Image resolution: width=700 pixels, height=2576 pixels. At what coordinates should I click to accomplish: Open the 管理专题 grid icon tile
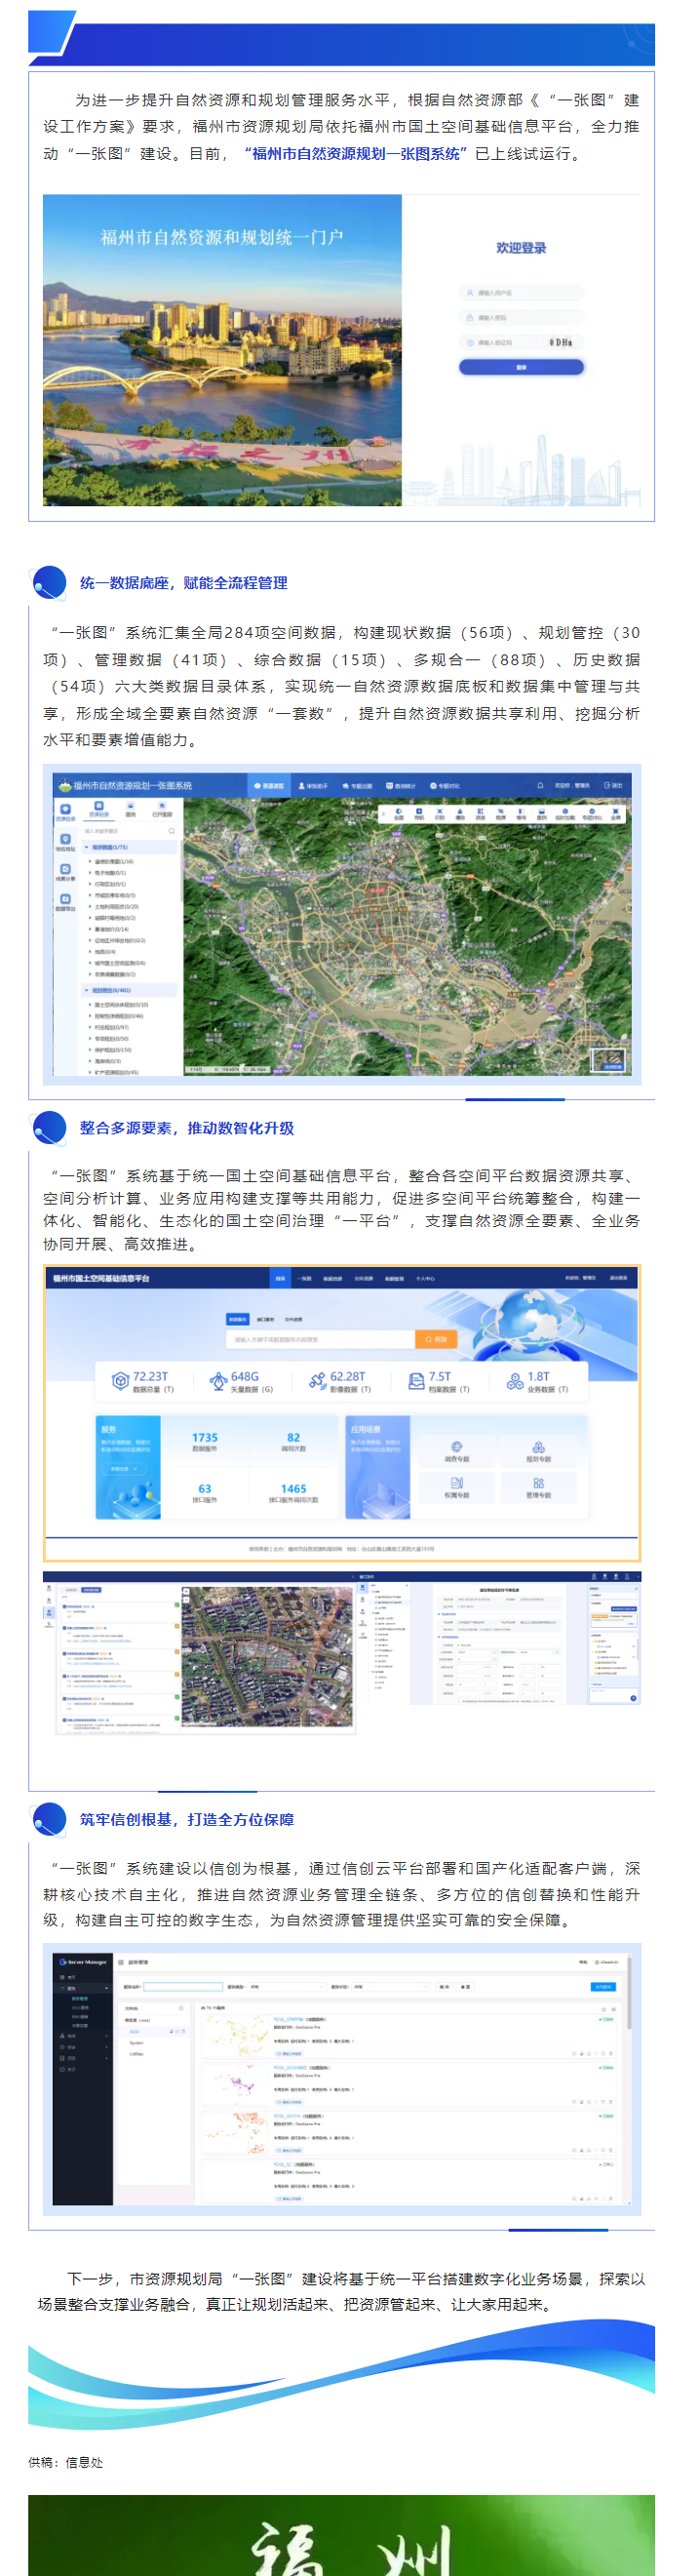point(538,1483)
